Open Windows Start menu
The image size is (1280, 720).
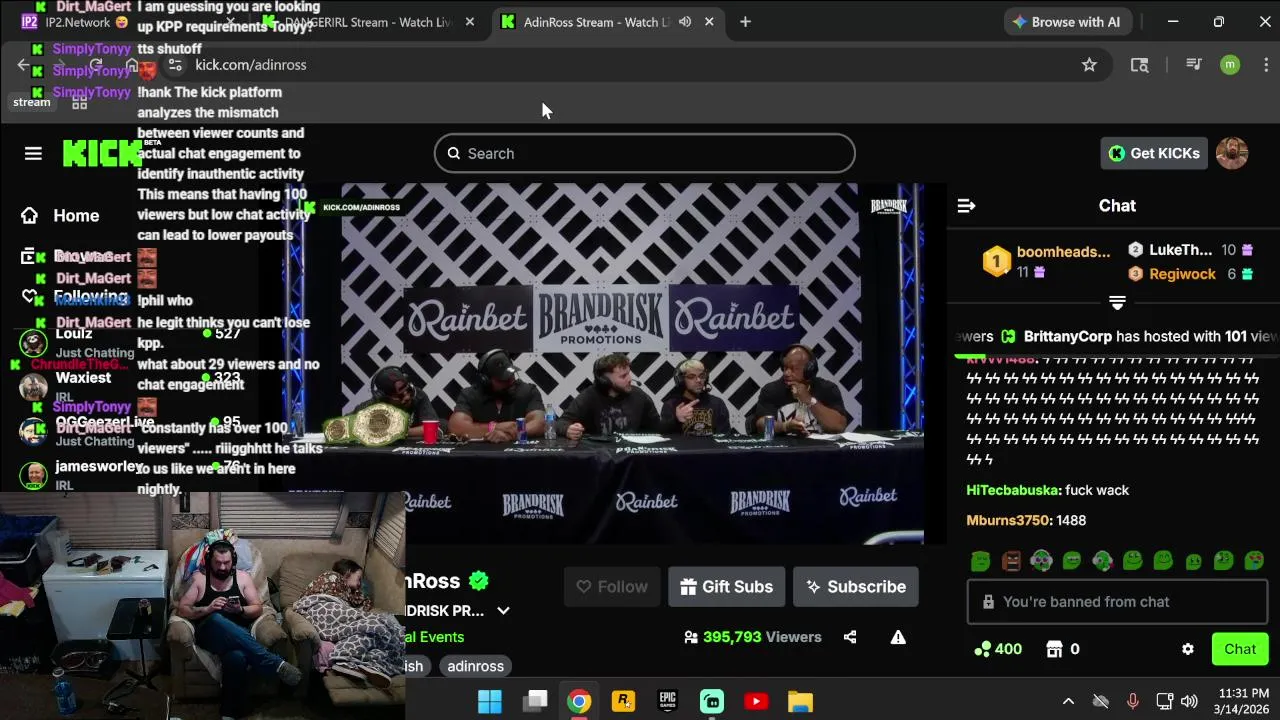(x=490, y=701)
